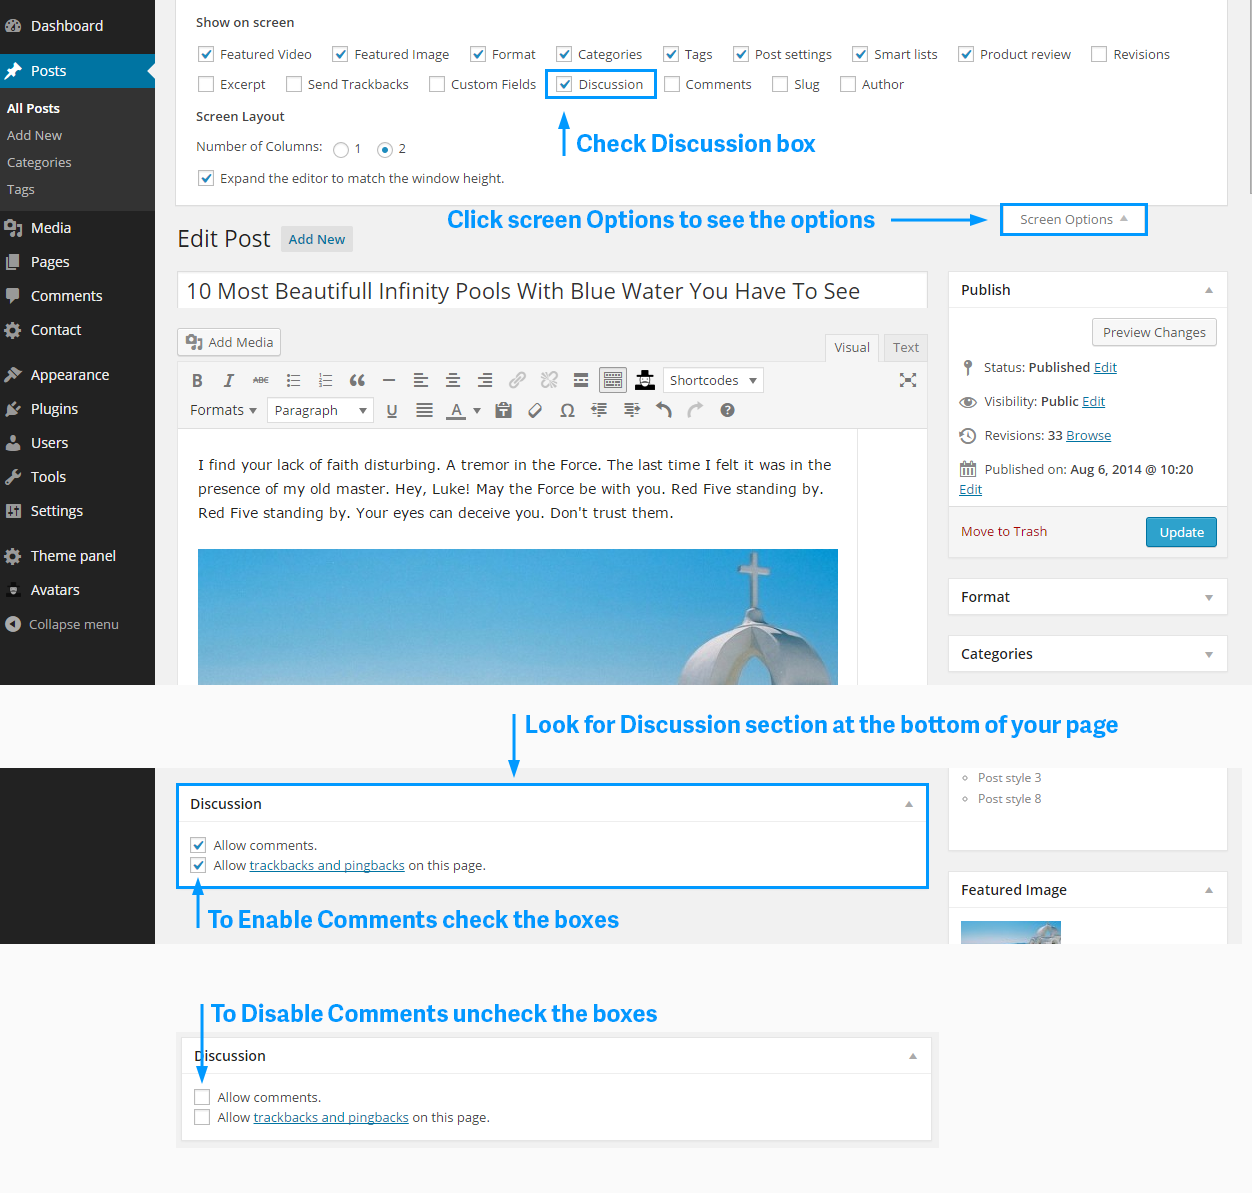Uncheck the Featured Video checkbox
The width and height of the screenshot is (1252, 1193).
206,54
